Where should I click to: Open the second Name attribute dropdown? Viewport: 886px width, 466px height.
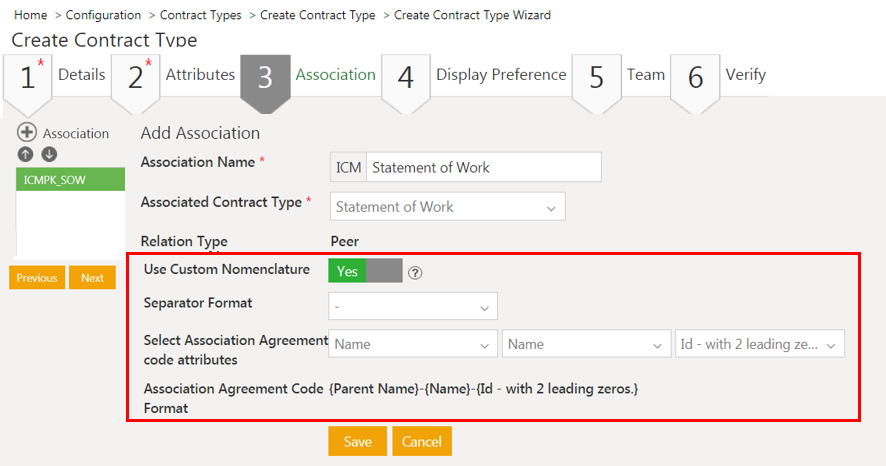pyautogui.click(x=586, y=344)
